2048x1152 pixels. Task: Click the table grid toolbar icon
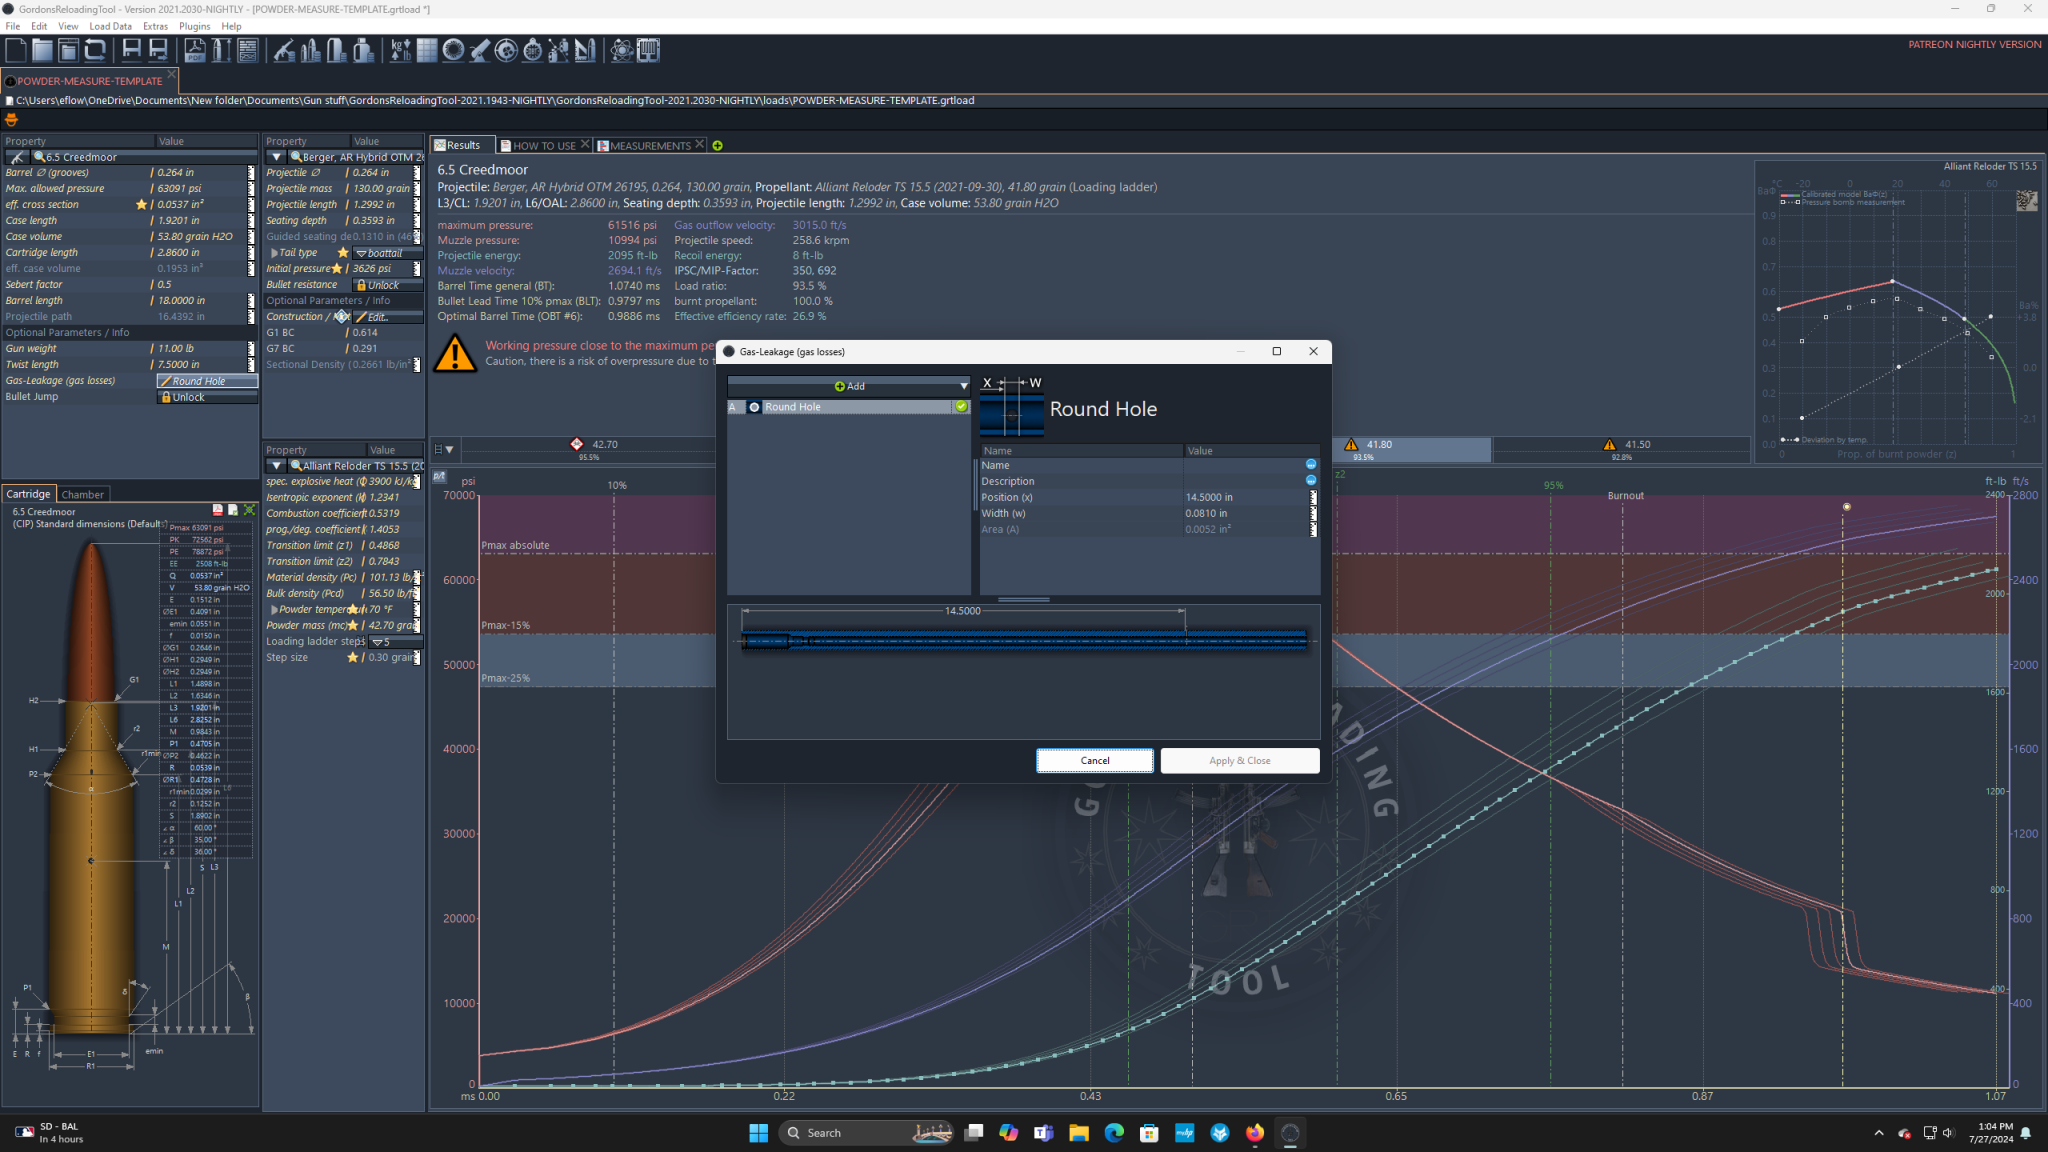[x=427, y=50]
